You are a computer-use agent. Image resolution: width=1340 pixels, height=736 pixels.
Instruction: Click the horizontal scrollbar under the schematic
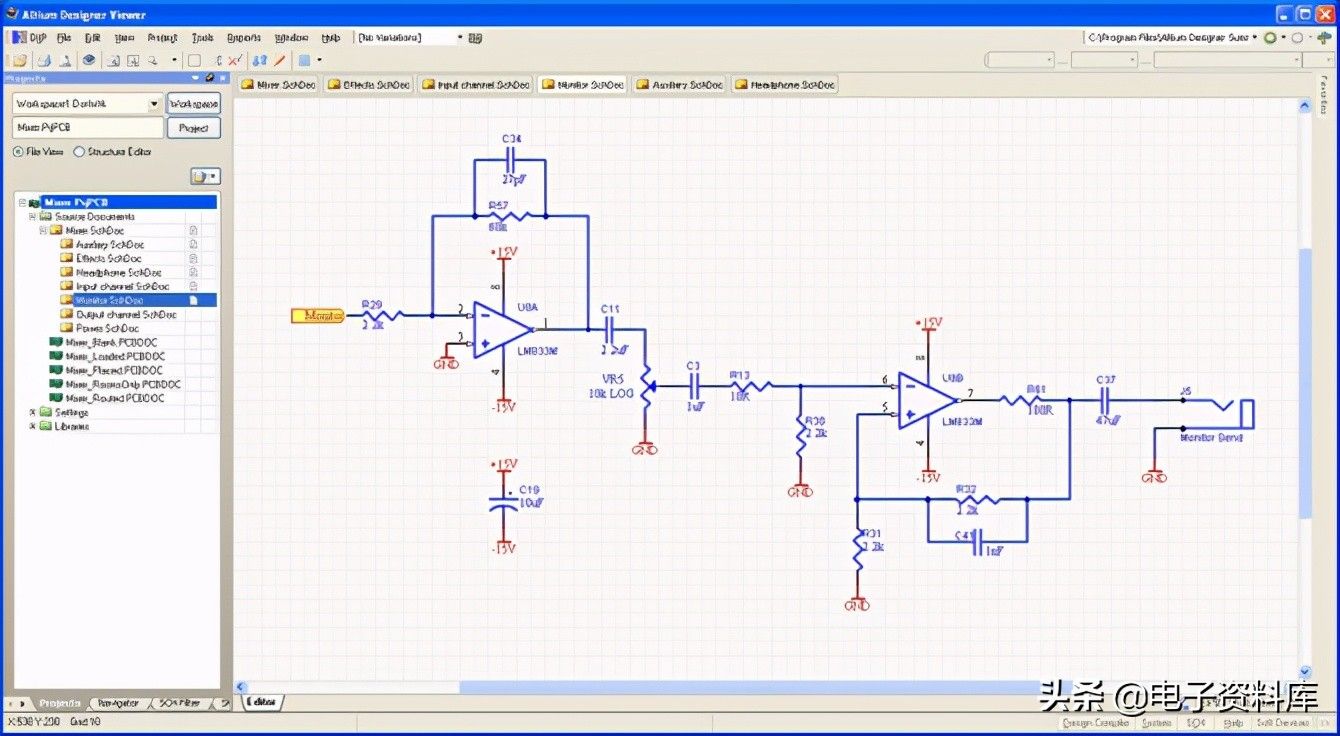pyautogui.click(x=750, y=687)
